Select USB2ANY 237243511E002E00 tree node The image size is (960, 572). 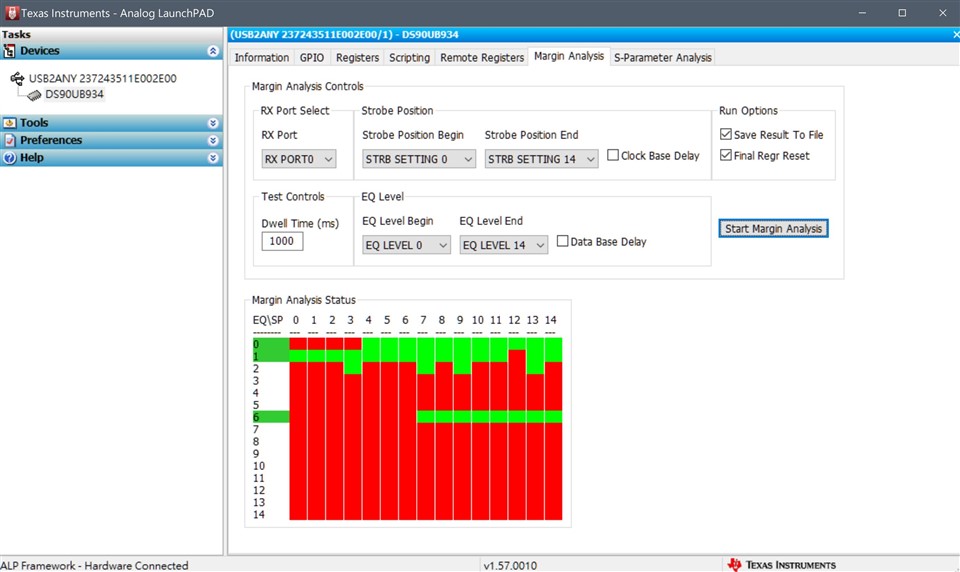click(102, 78)
